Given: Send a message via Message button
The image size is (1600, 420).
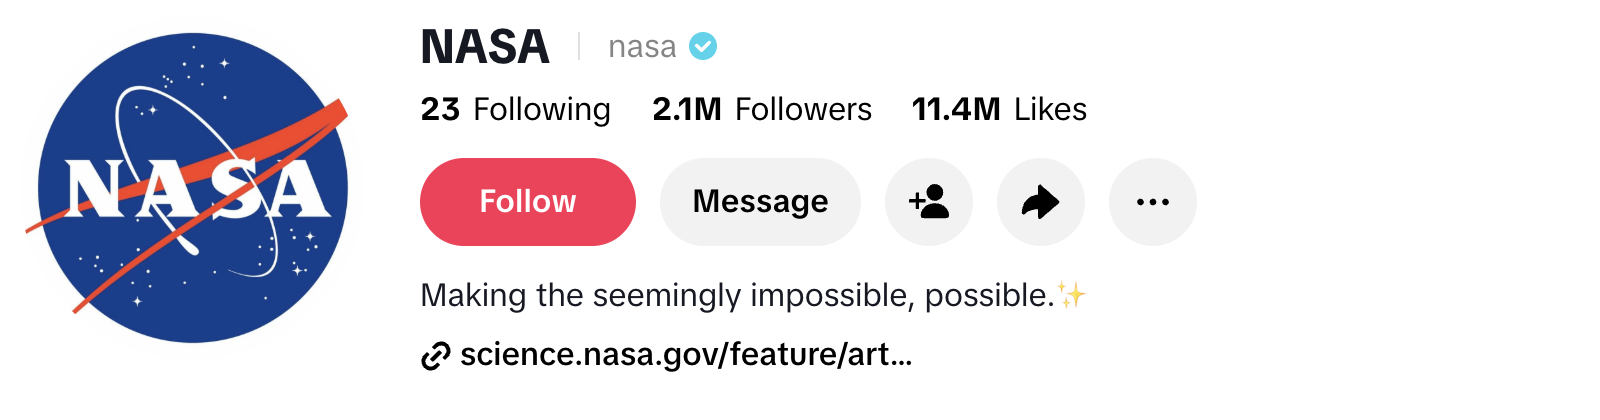Looking at the screenshot, I should pos(760,202).
